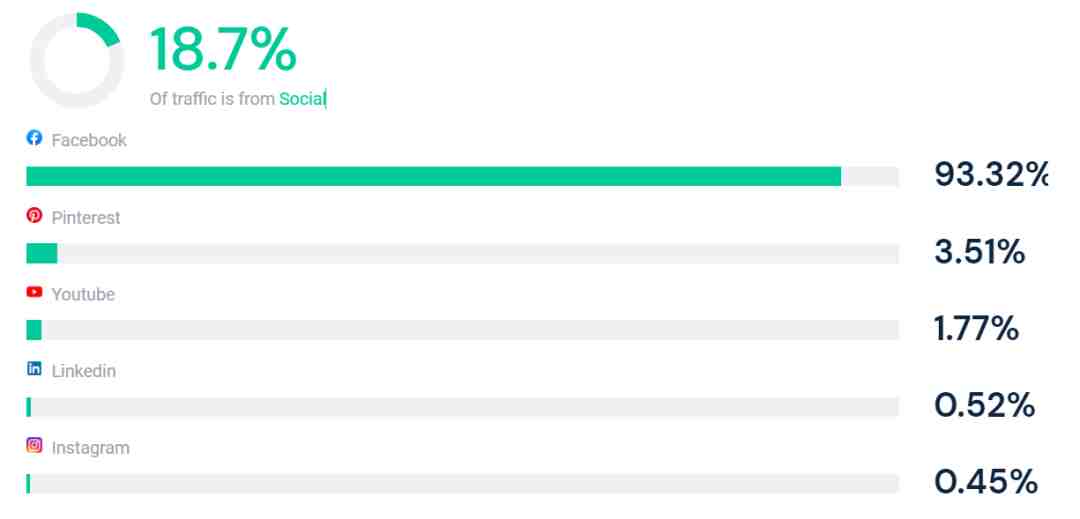Click the social traffic donut chart

coord(76,60)
